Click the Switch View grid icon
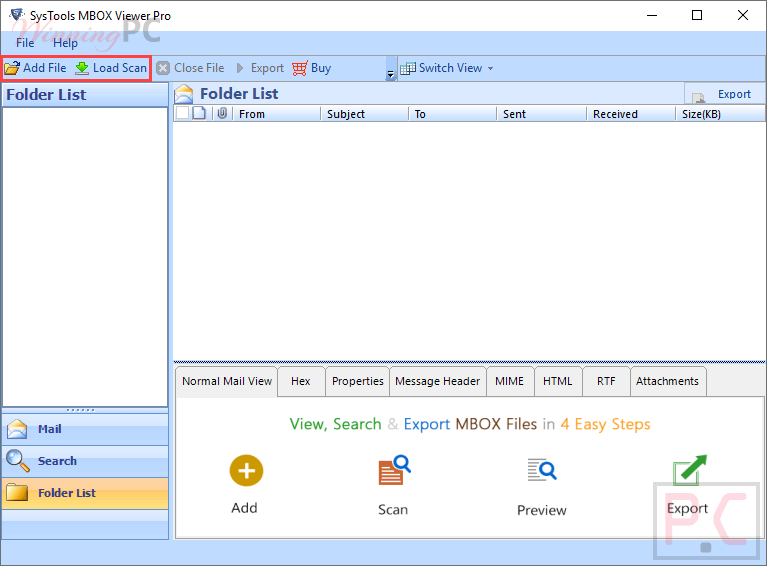The image size is (767, 566). click(407, 68)
